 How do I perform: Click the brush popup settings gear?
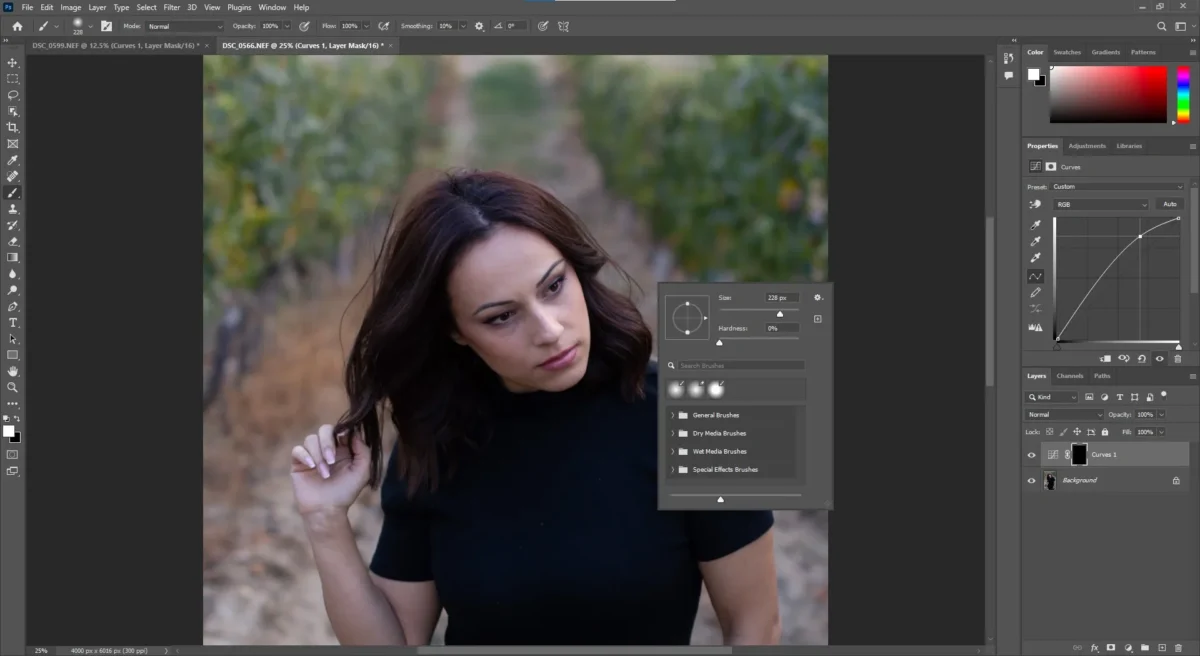818,297
